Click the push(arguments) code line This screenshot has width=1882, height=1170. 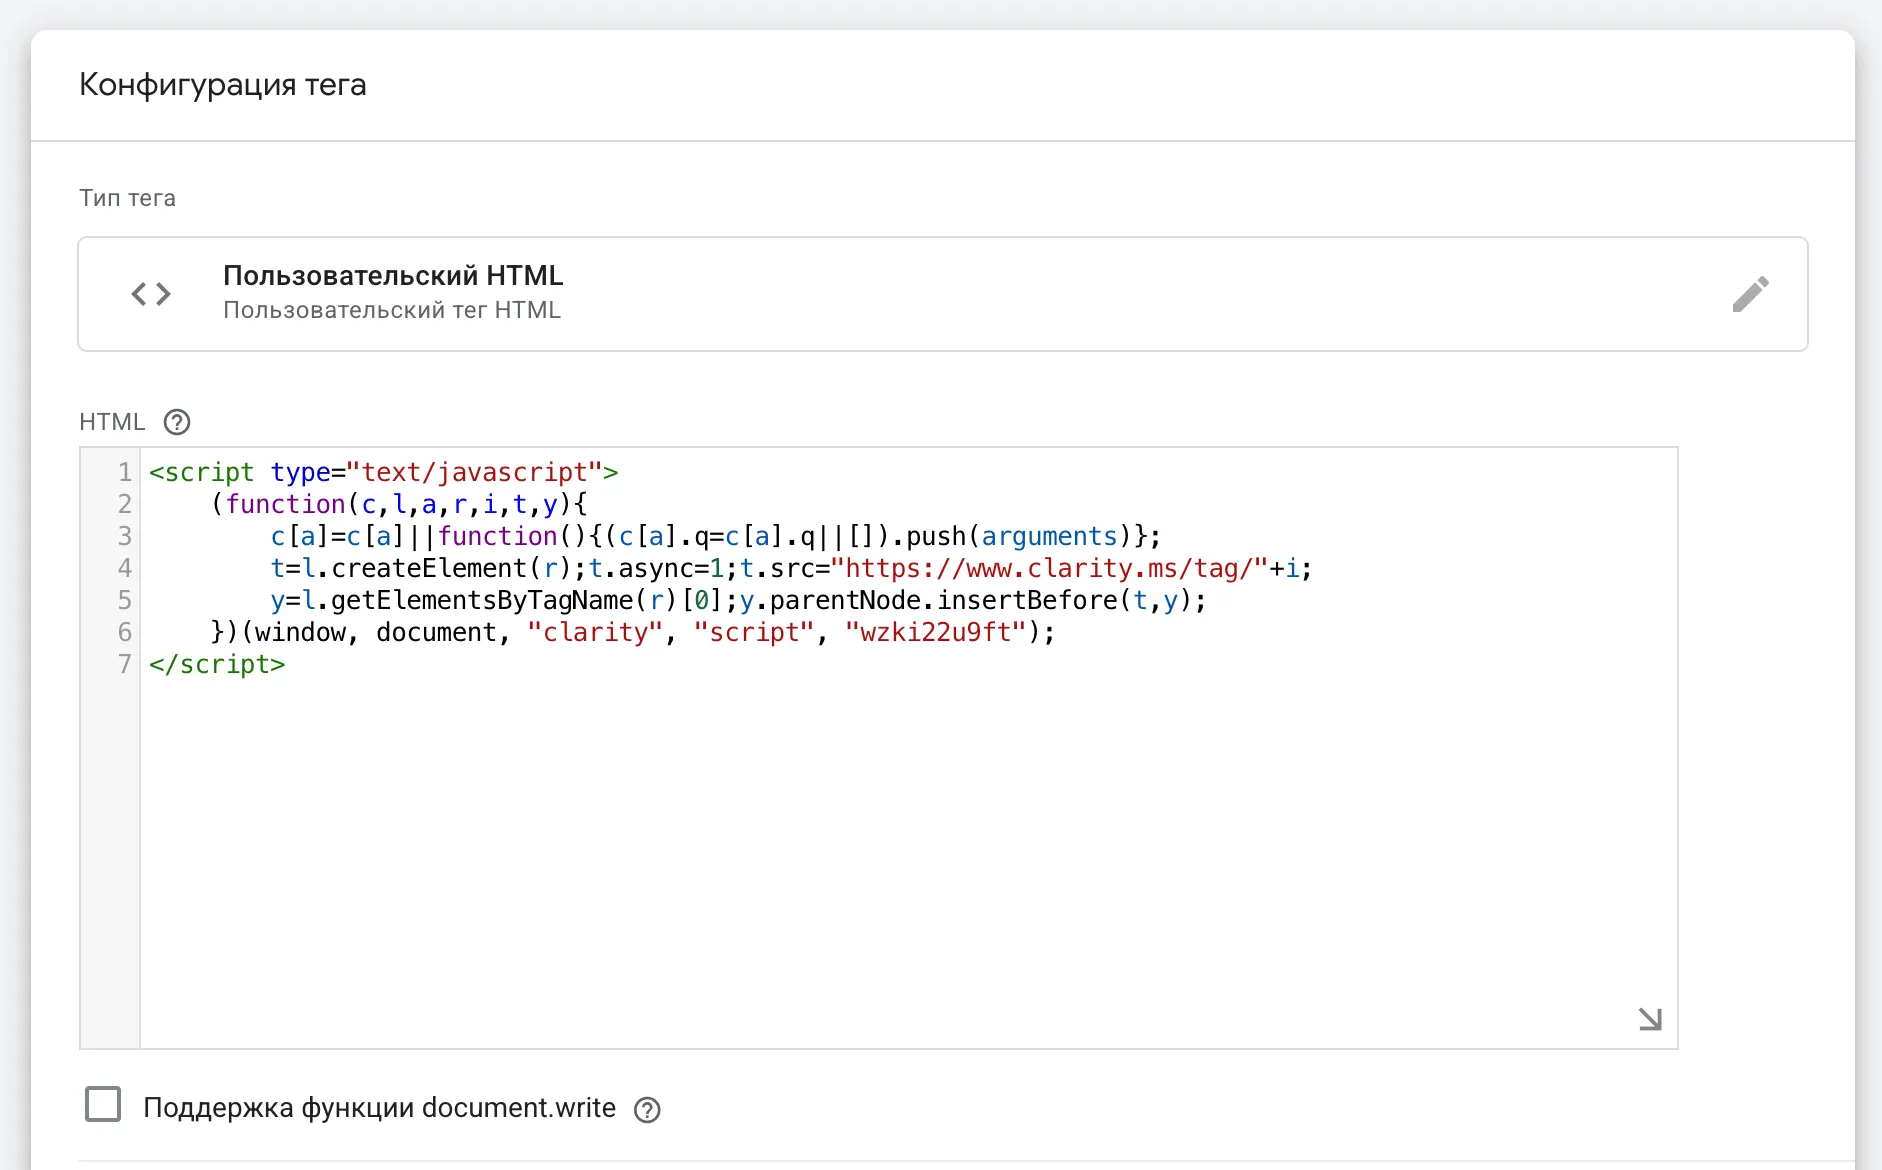point(715,536)
